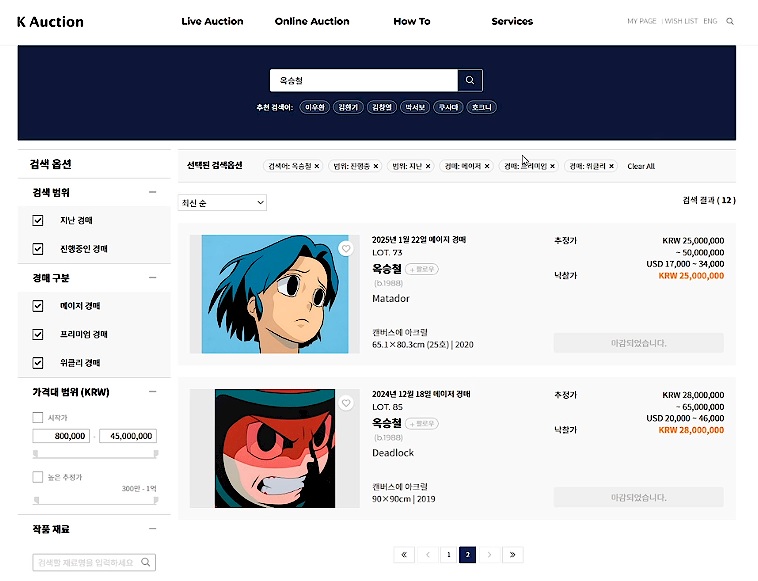Open the header search magnifier icon
758x581 pixels.
(x=730, y=21)
